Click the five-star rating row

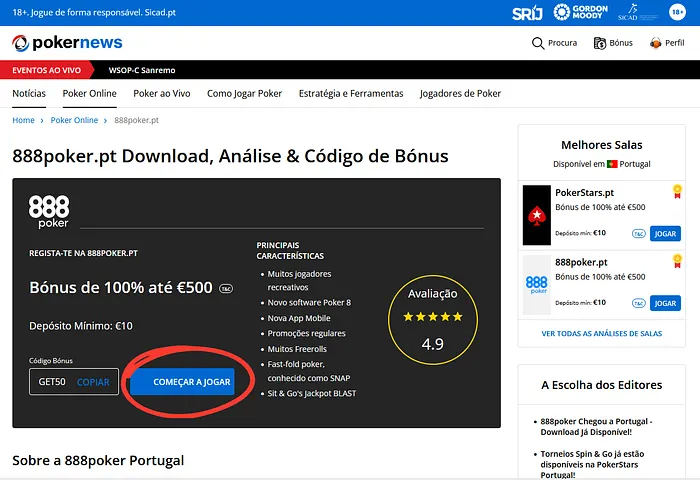(x=433, y=317)
